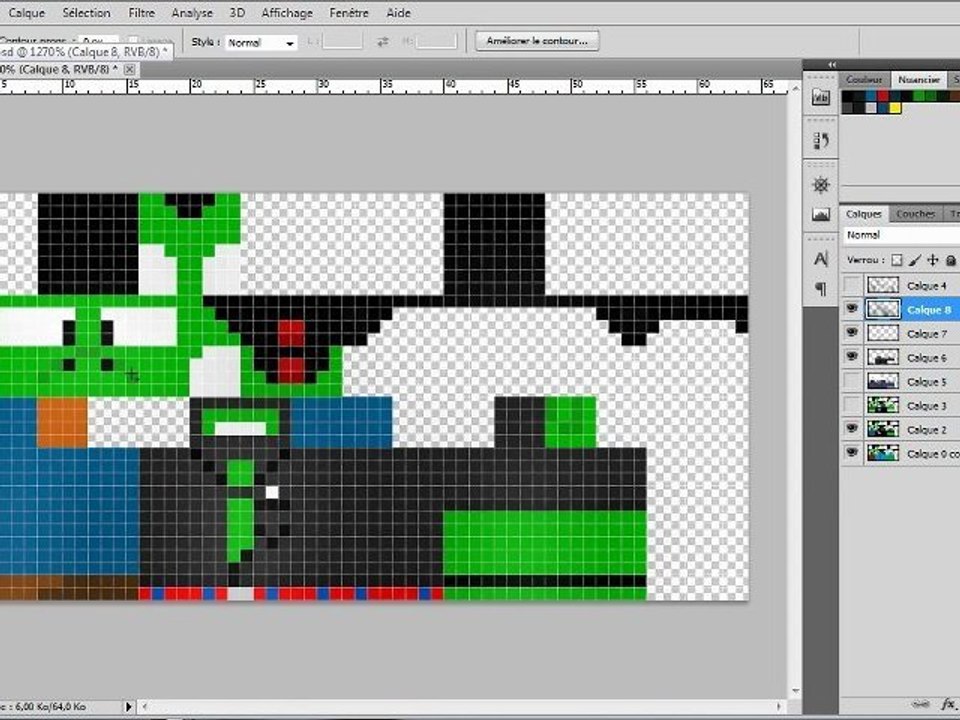Click the vertical scrollbar down arrow
The height and width of the screenshot is (720, 960).
click(x=795, y=691)
